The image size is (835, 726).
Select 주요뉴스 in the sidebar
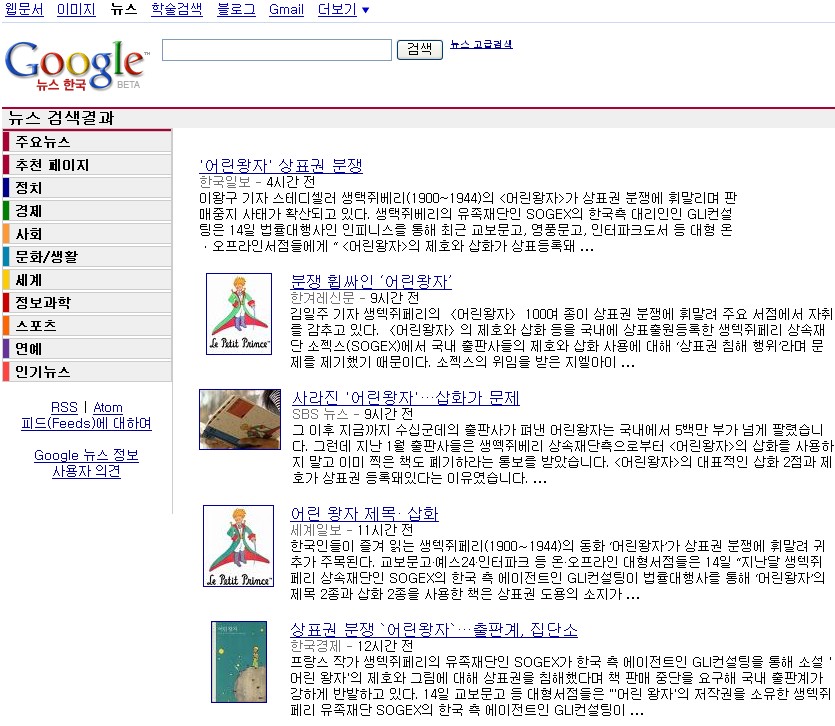tap(87, 142)
